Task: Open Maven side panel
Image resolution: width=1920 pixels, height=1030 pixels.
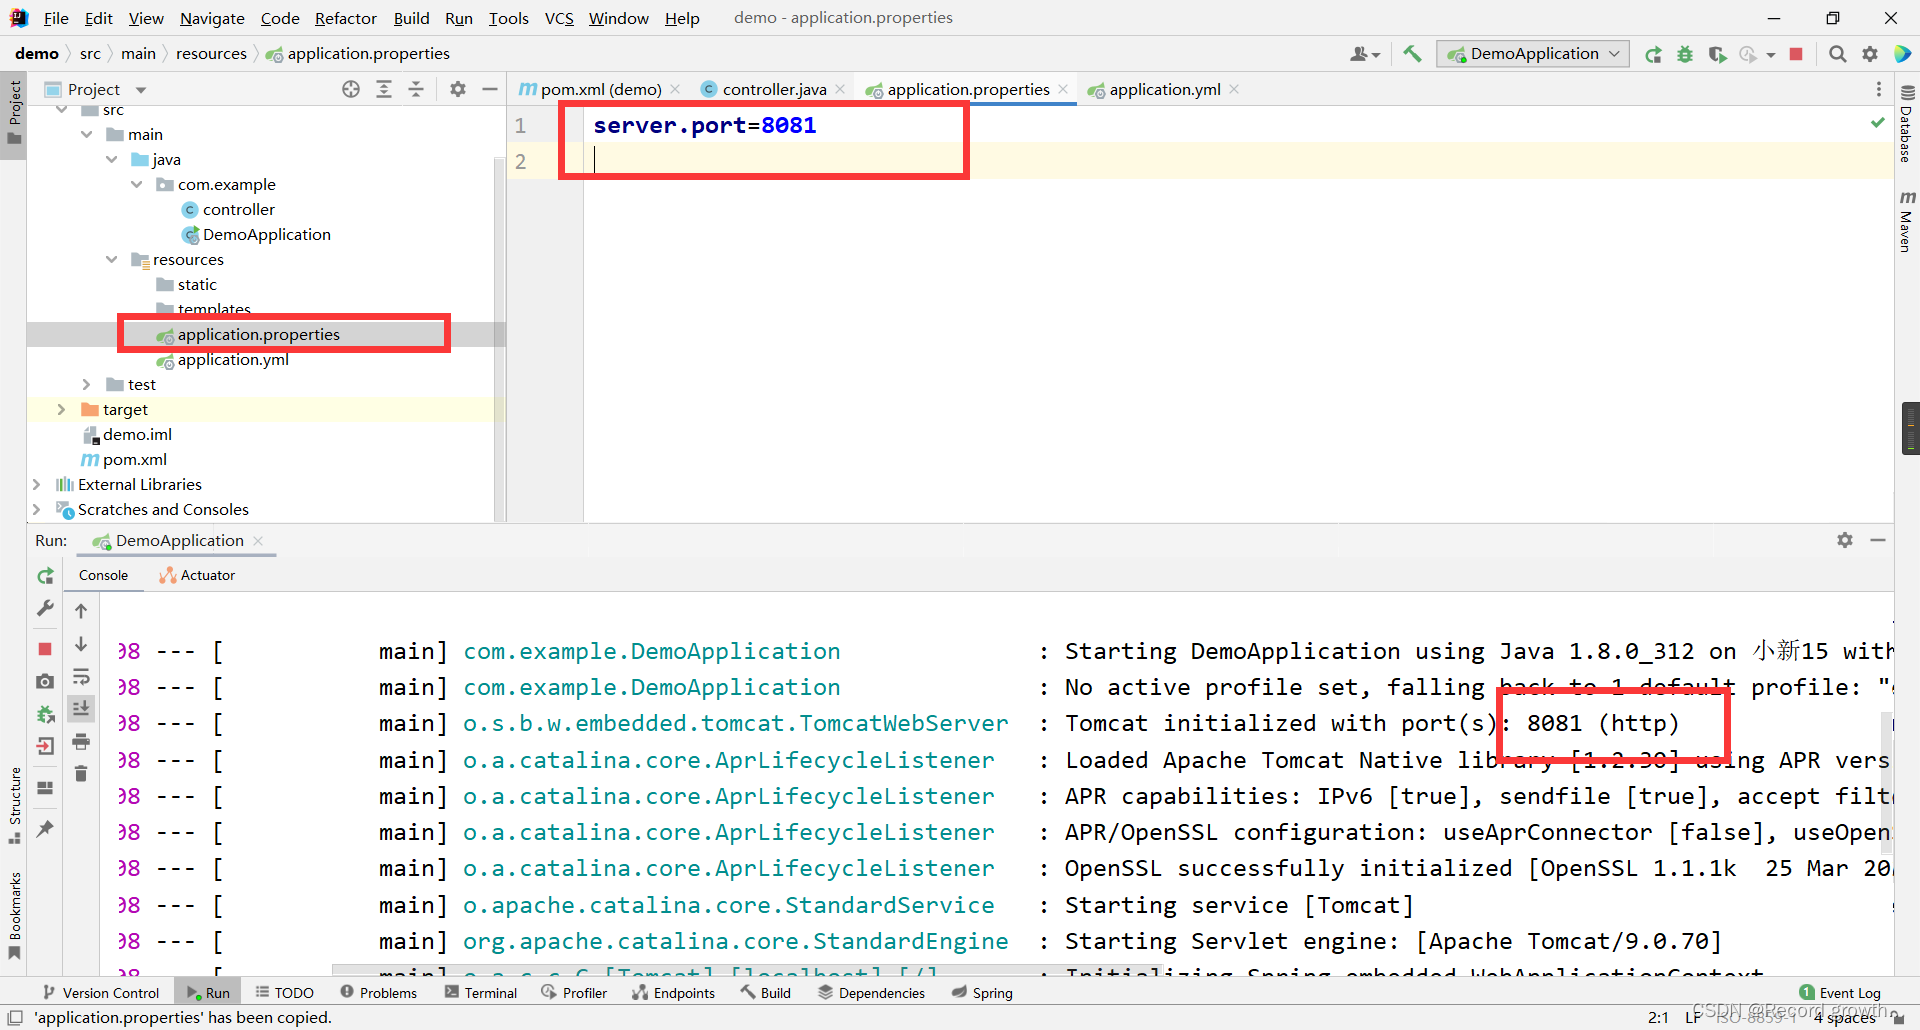Action: tap(1906, 221)
